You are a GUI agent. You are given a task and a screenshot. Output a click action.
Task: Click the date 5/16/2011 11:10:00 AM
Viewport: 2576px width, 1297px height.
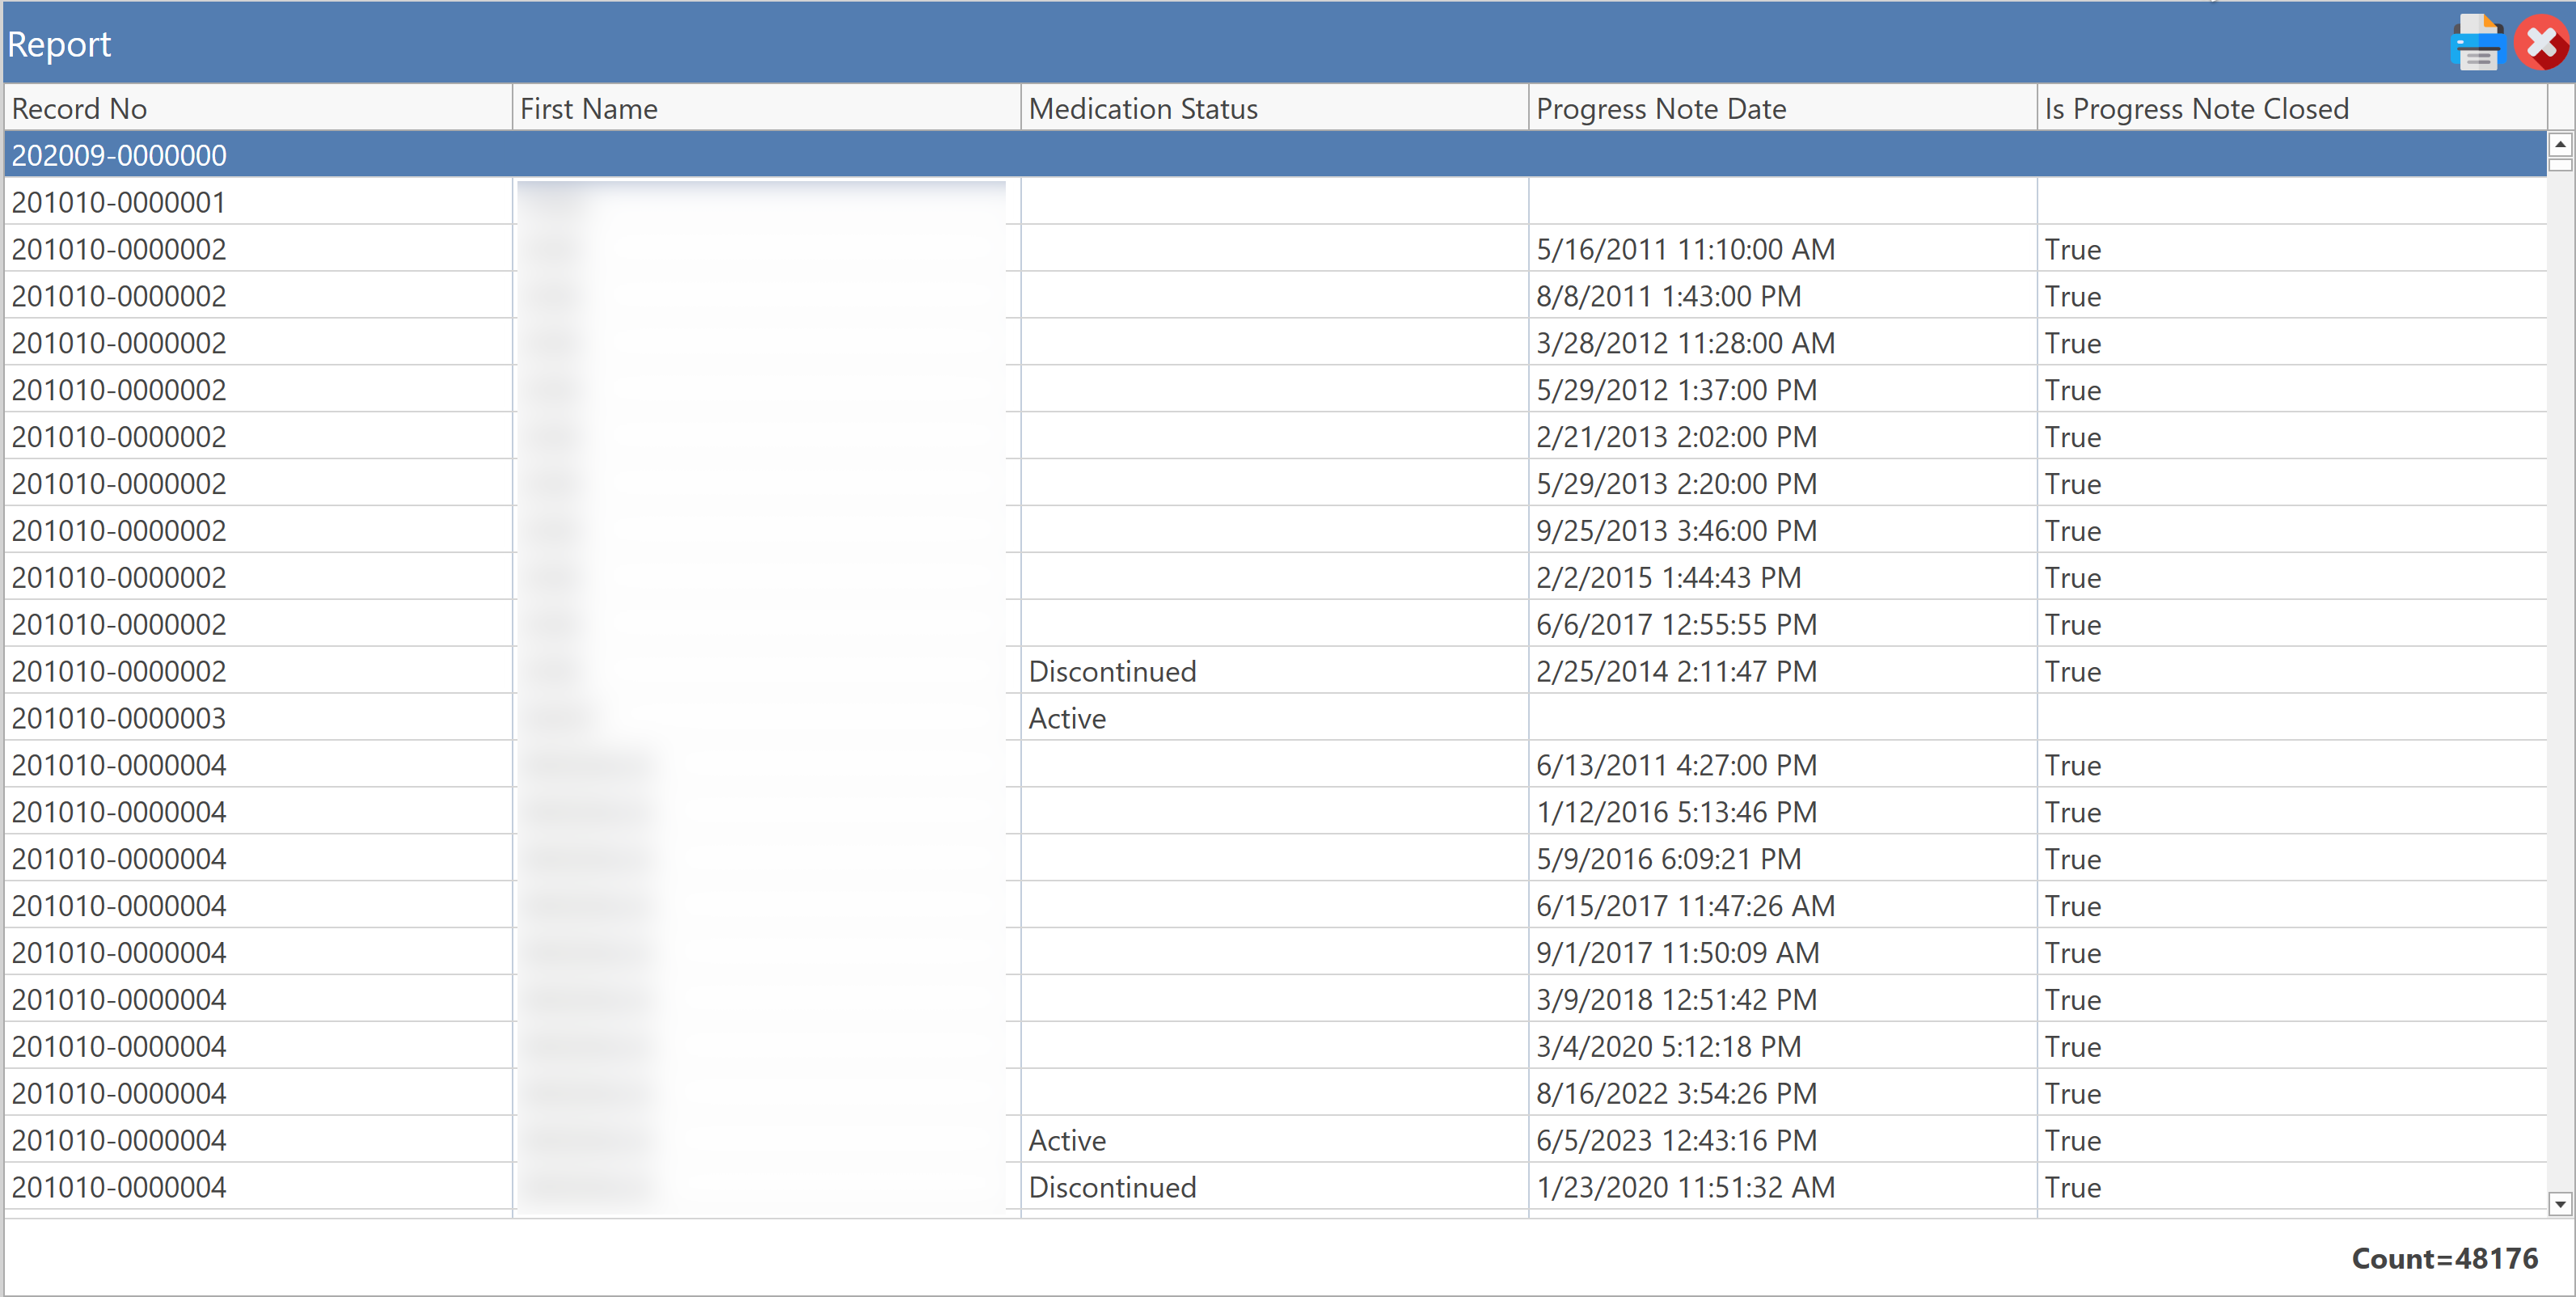[1685, 249]
